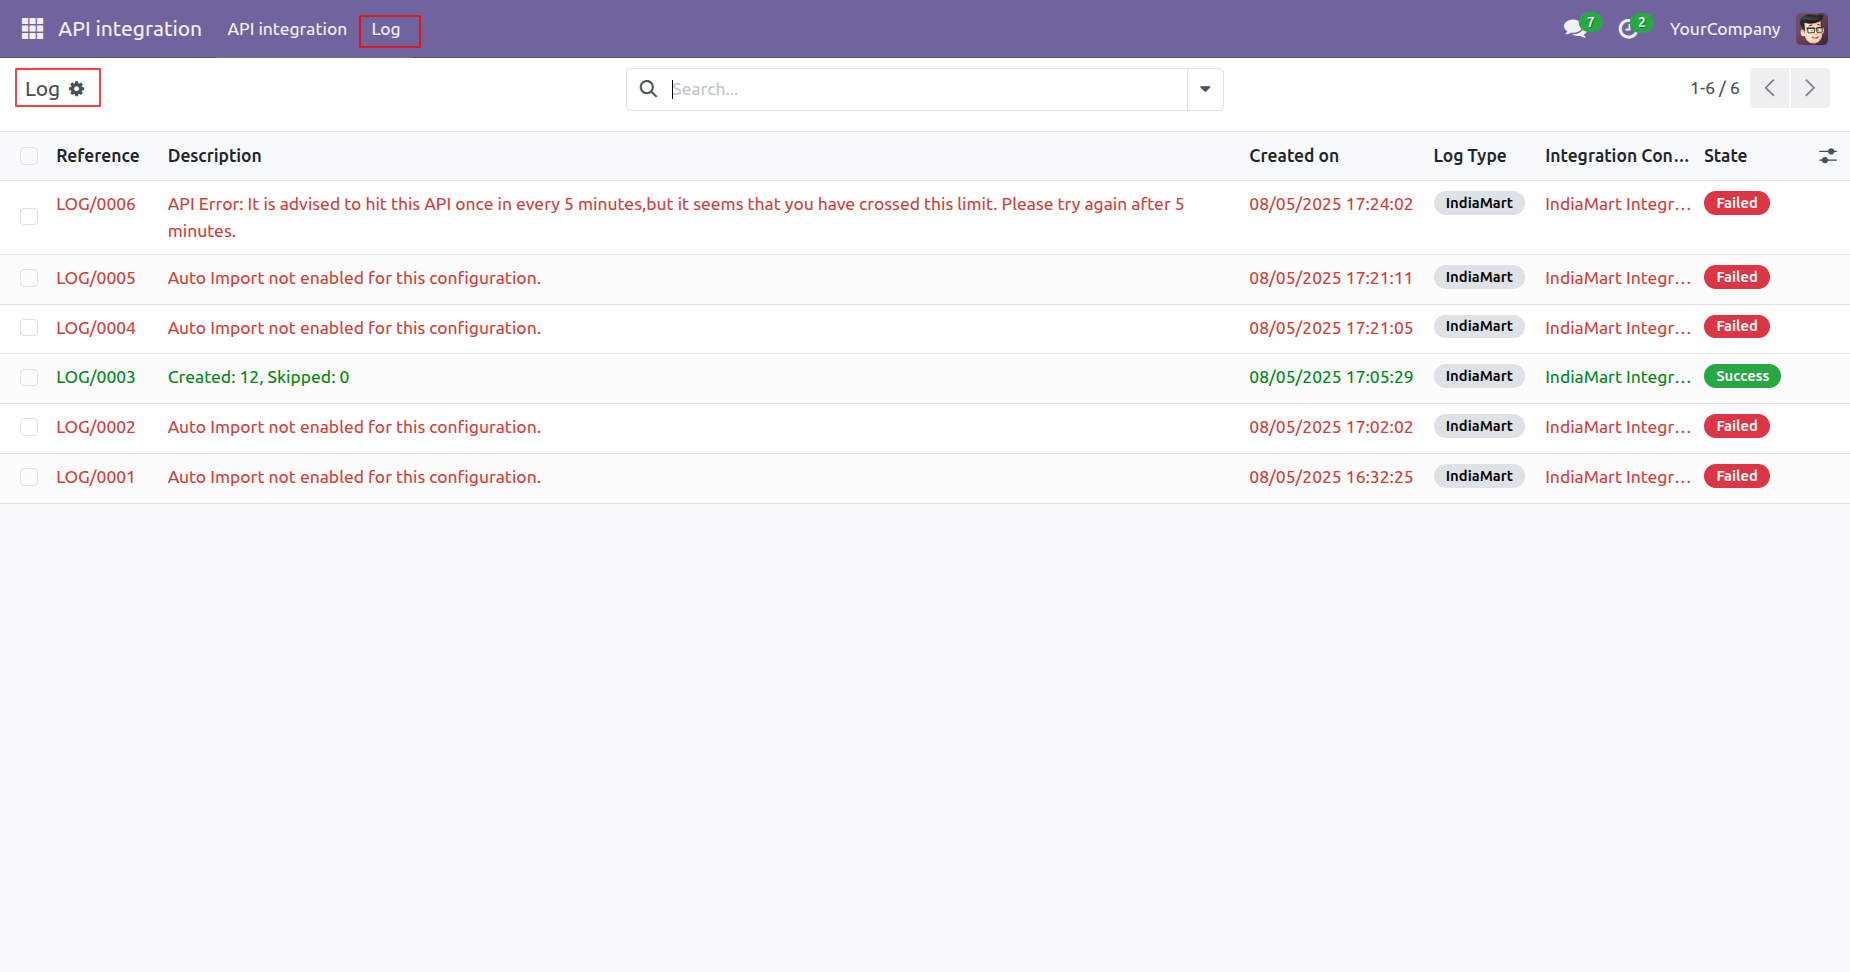Focus the Search input field
Image resolution: width=1850 pixels, height=972 pixels.
tap(925, 89)
